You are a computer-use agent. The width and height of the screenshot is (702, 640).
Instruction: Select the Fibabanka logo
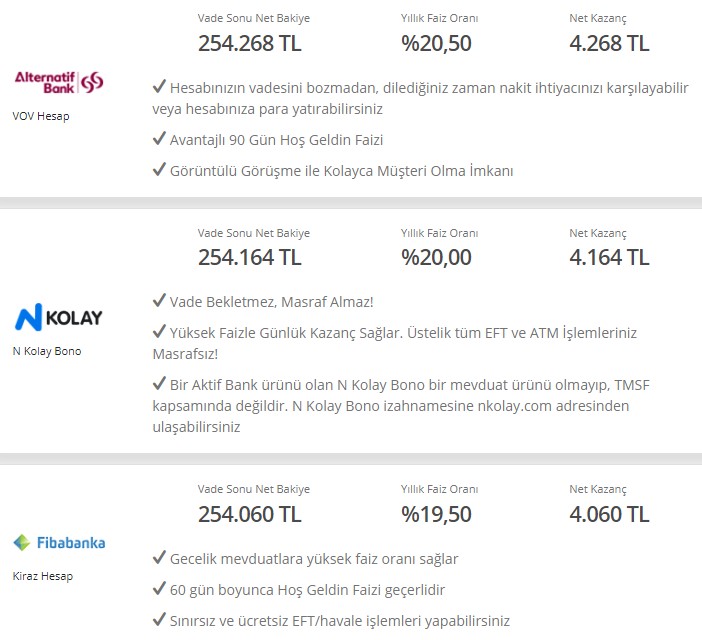[x=59, y=542]
